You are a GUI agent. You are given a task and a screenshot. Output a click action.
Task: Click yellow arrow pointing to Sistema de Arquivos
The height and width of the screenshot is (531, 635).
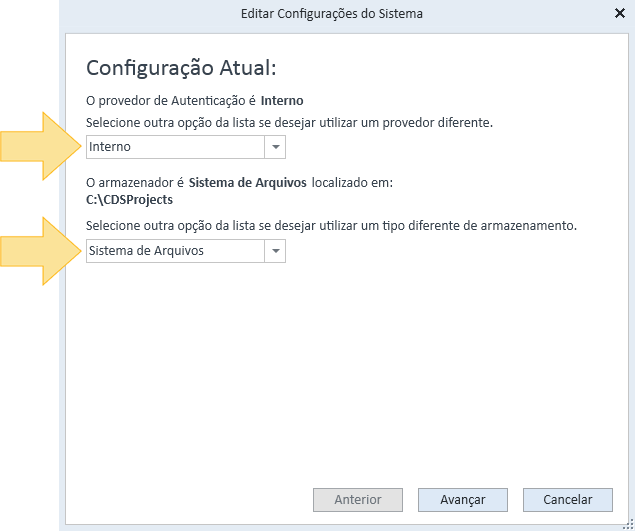tap(40, 251)
